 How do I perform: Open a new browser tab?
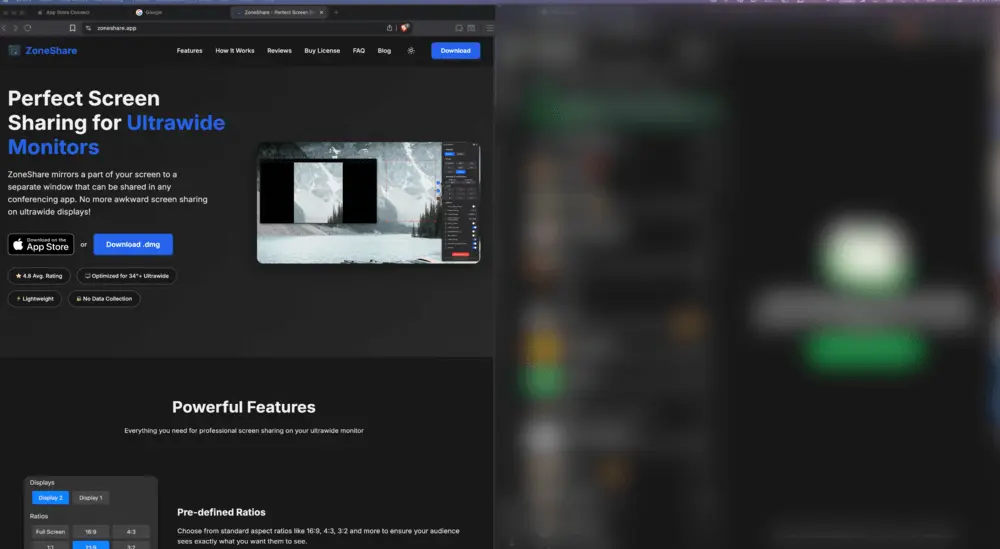point(336,12)
